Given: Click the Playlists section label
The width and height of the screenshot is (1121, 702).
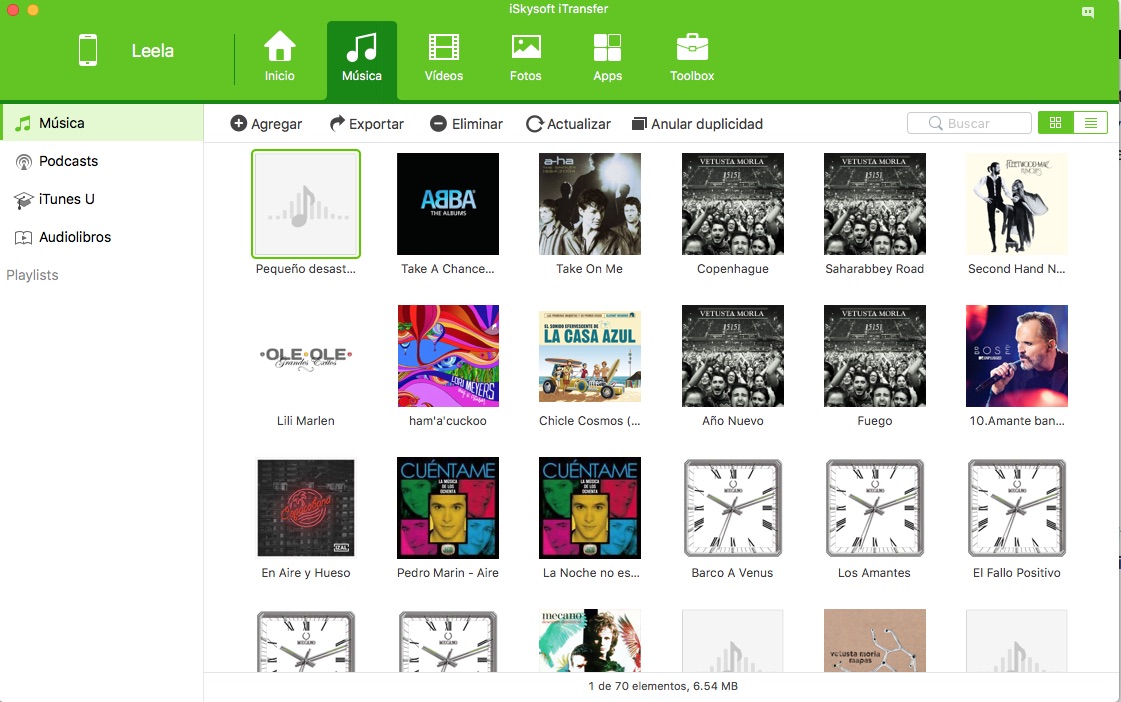Looking at the screenshot, I should click(x=32, y=275).
